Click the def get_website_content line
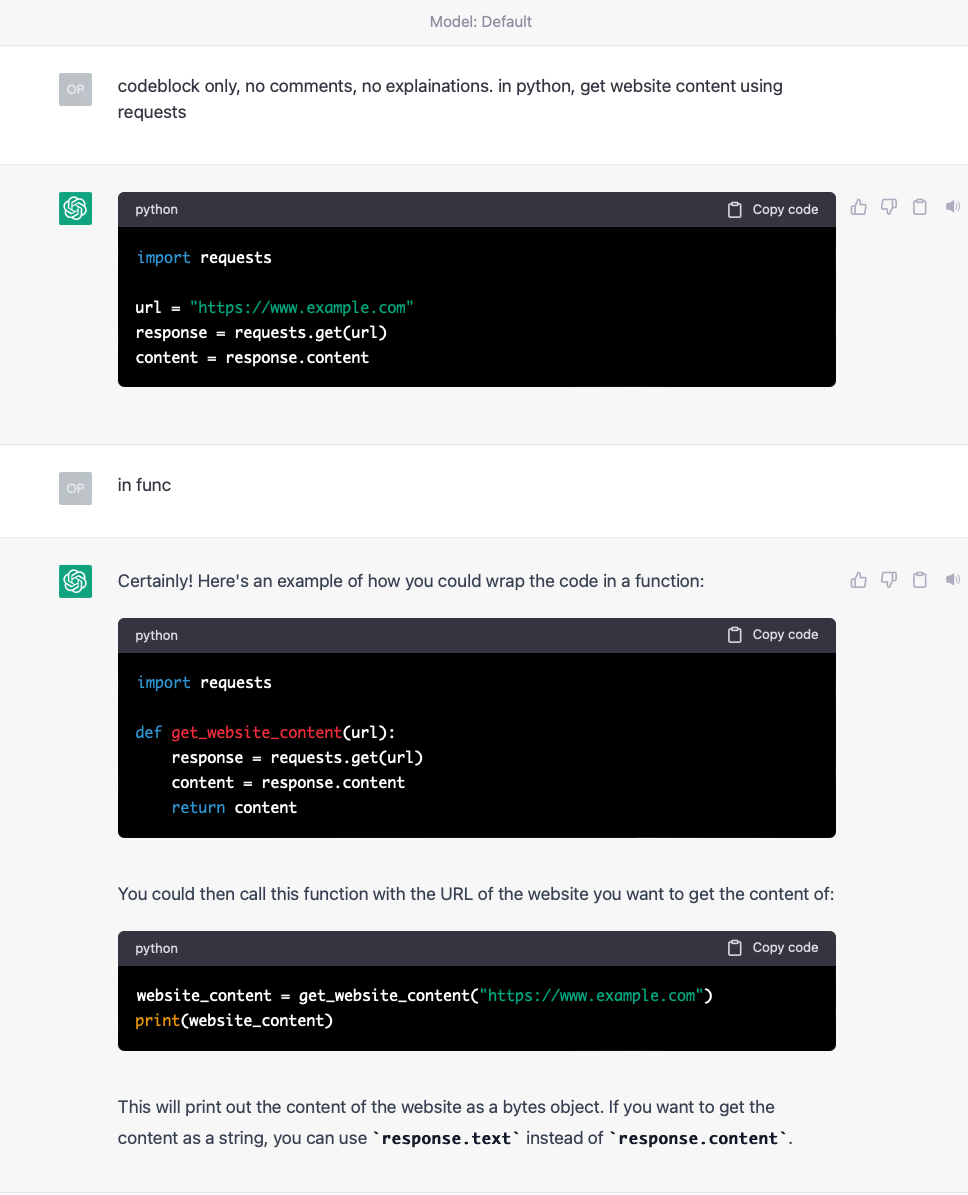 pyautogui.click(x=272, y=733)
